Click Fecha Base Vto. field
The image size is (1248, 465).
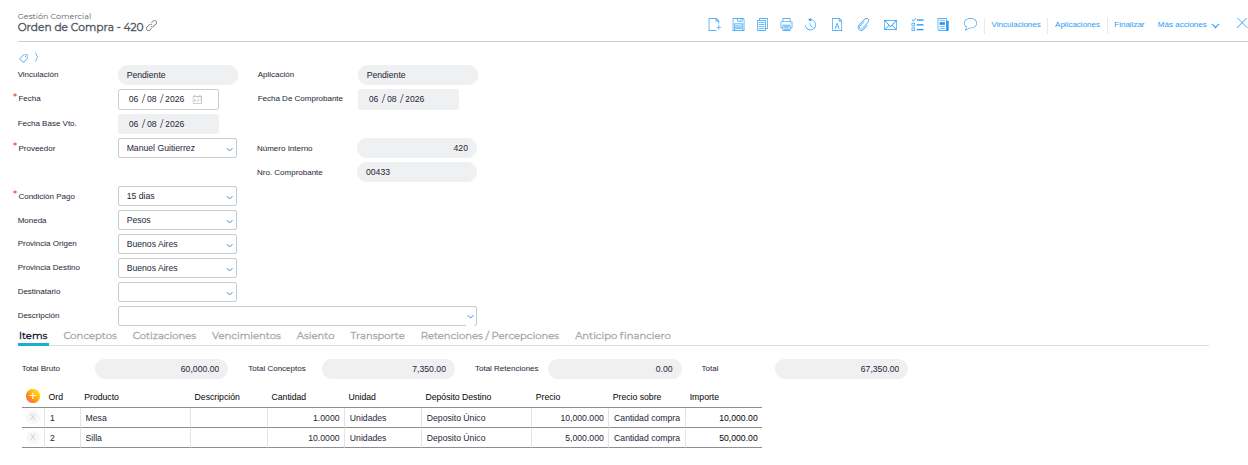[x=168, y=124]
